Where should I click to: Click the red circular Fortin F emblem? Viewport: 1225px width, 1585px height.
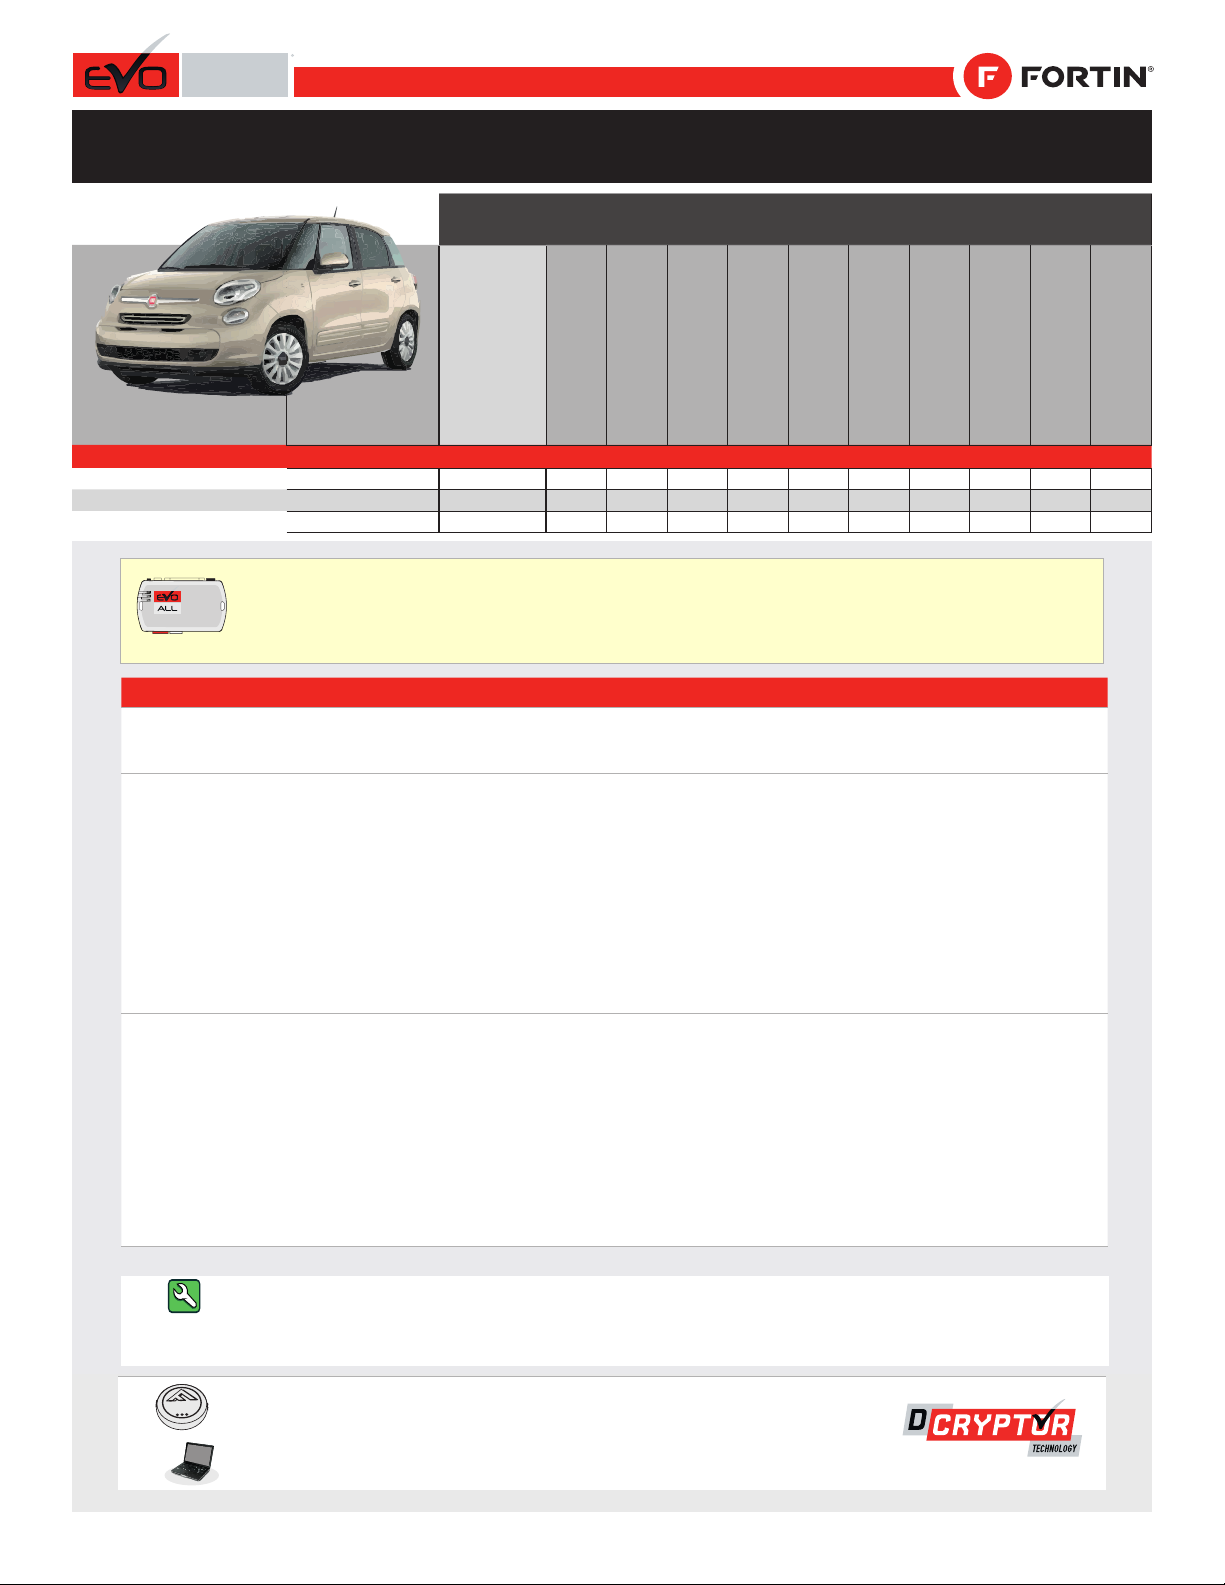(x=988, y=77)
